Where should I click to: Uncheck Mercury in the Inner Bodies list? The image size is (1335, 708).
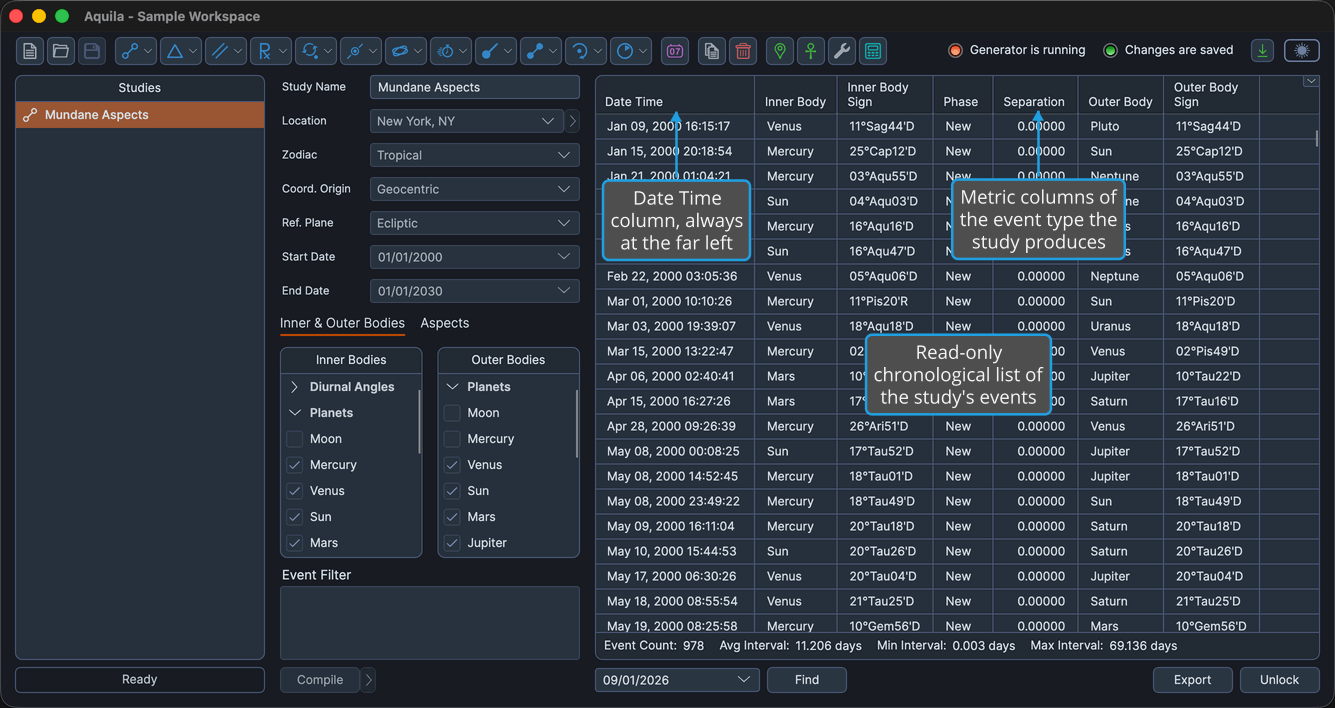click(x=294, y=465)
